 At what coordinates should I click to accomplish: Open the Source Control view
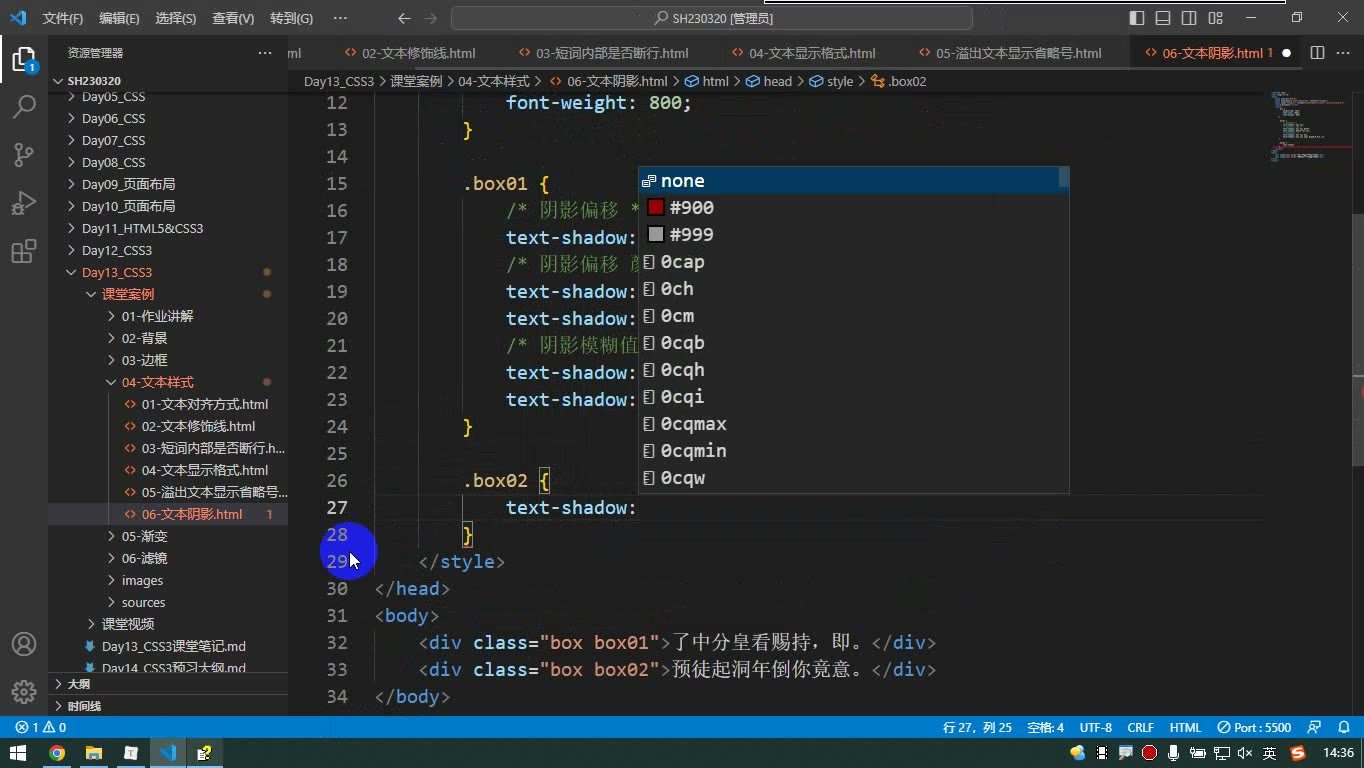(x=23, y=154)
